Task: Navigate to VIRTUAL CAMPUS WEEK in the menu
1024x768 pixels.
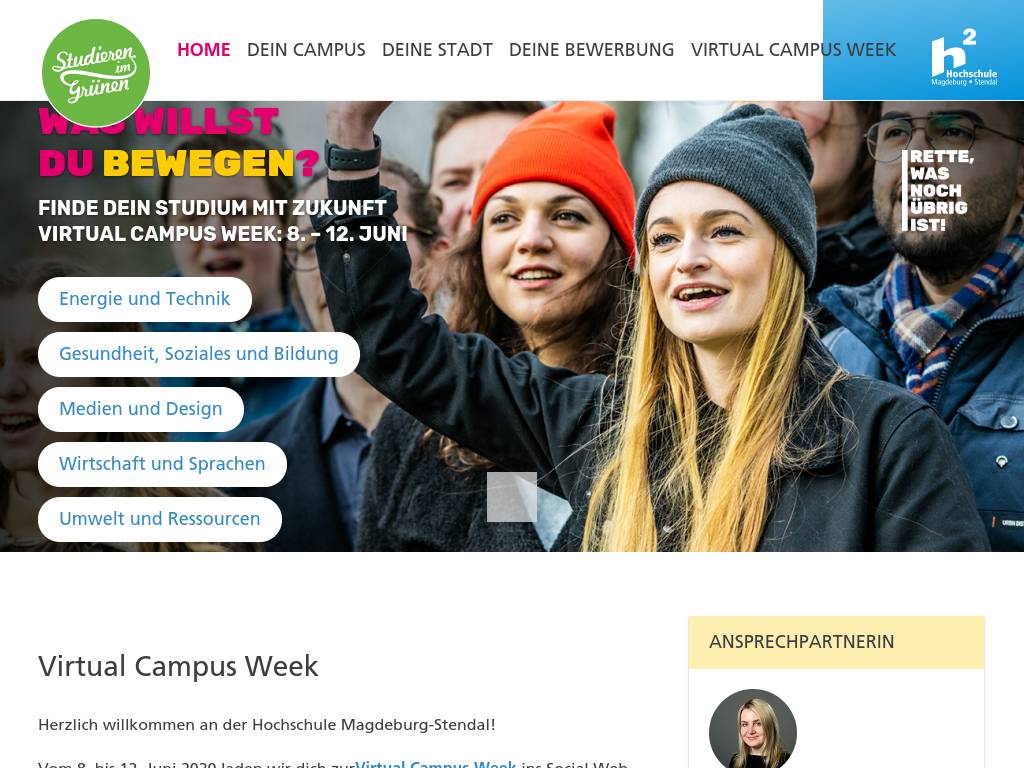Action: coord(793,50)
